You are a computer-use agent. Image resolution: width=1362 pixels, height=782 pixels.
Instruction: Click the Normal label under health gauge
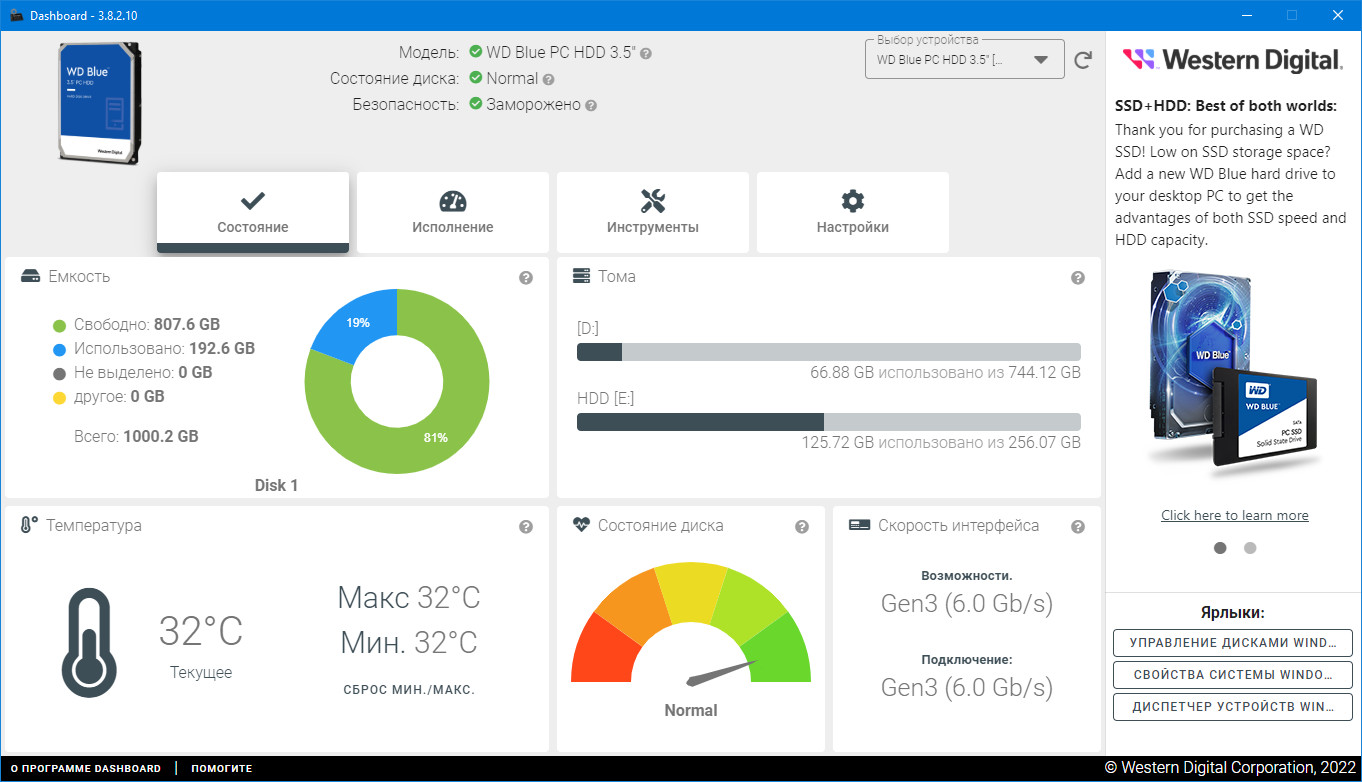pyautogui.click(x=691, y=711)
